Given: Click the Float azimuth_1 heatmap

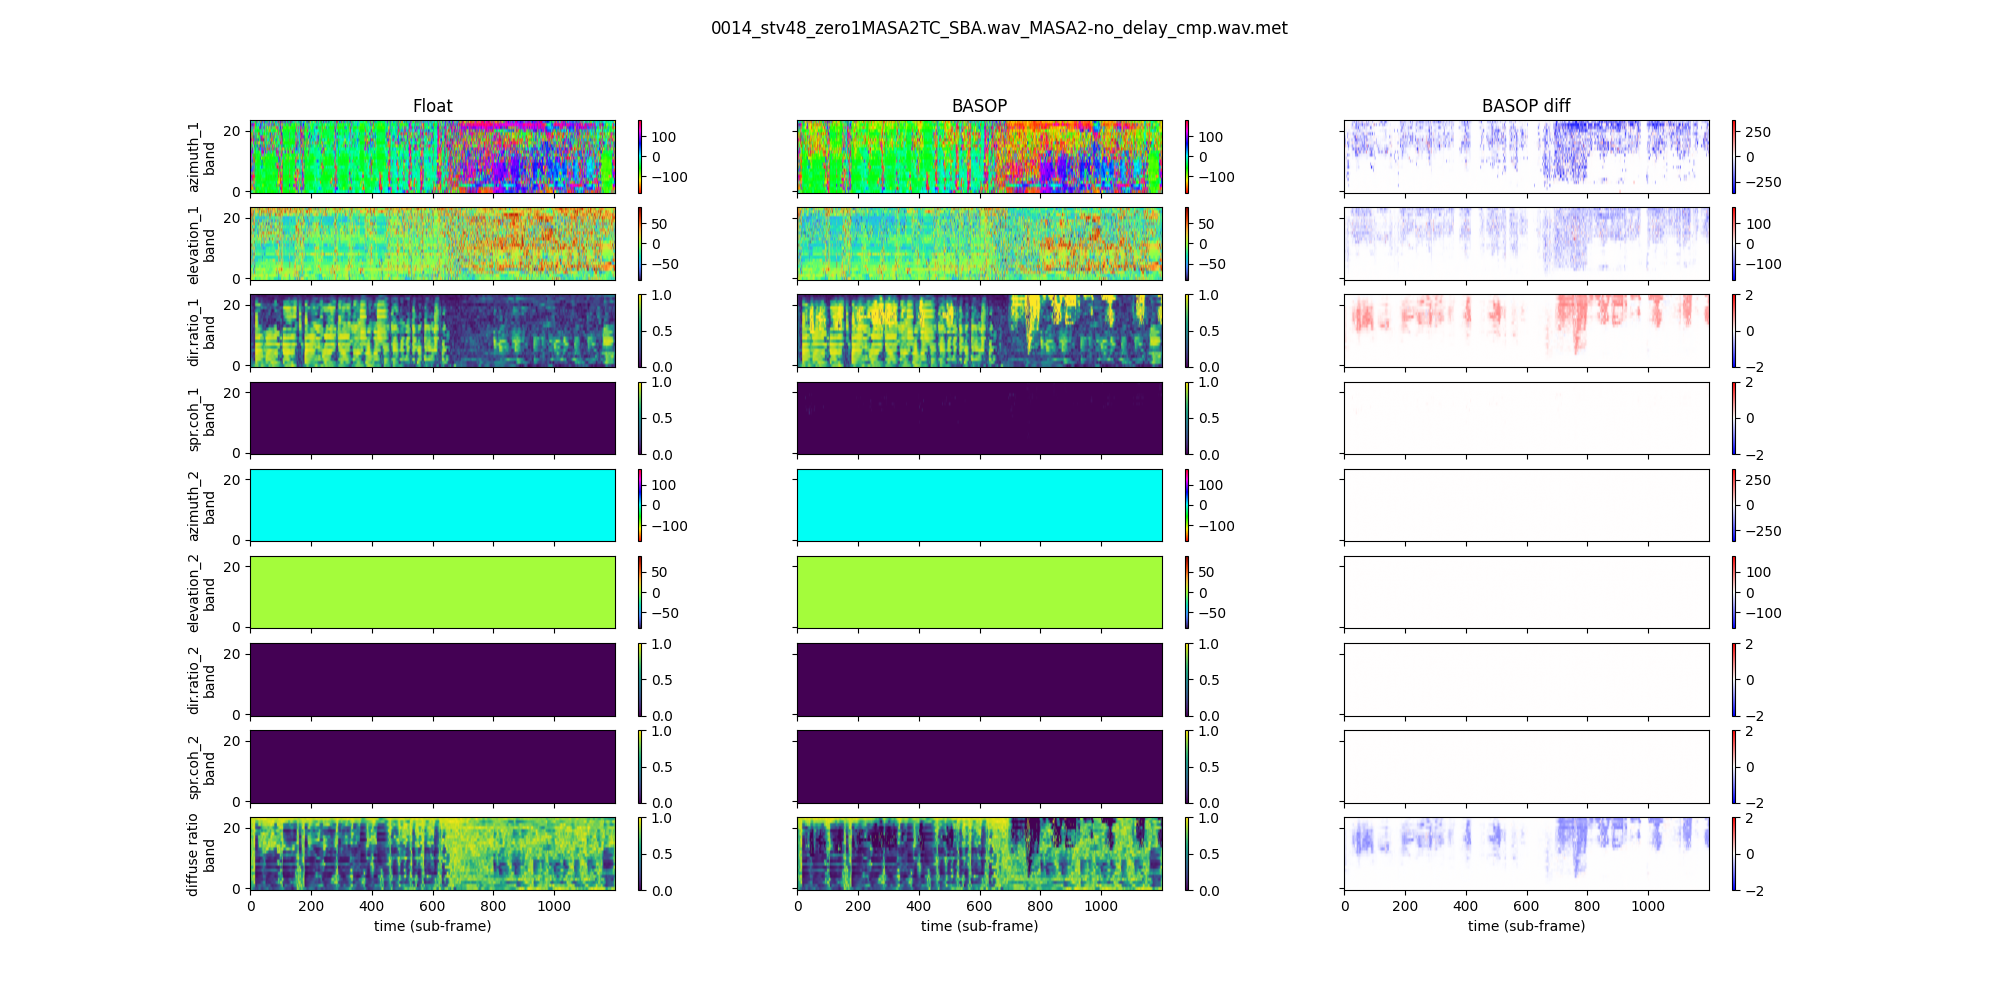Looking at the screenshot, I should click(x=432, y=157).
